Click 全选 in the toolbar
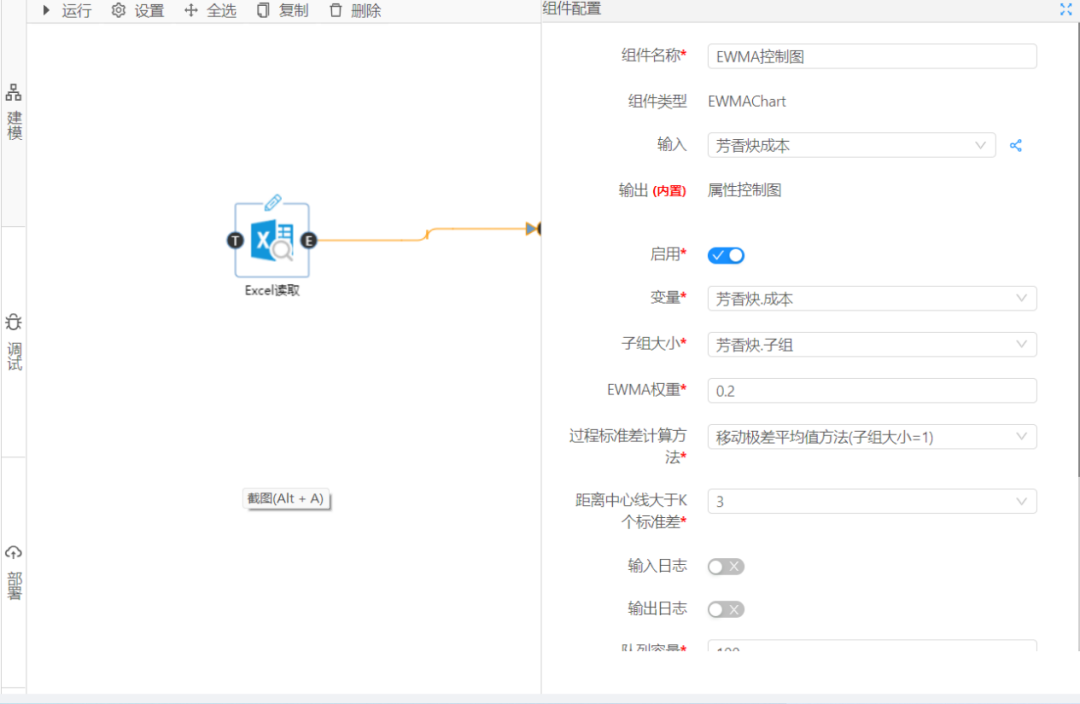 (210, 11)
